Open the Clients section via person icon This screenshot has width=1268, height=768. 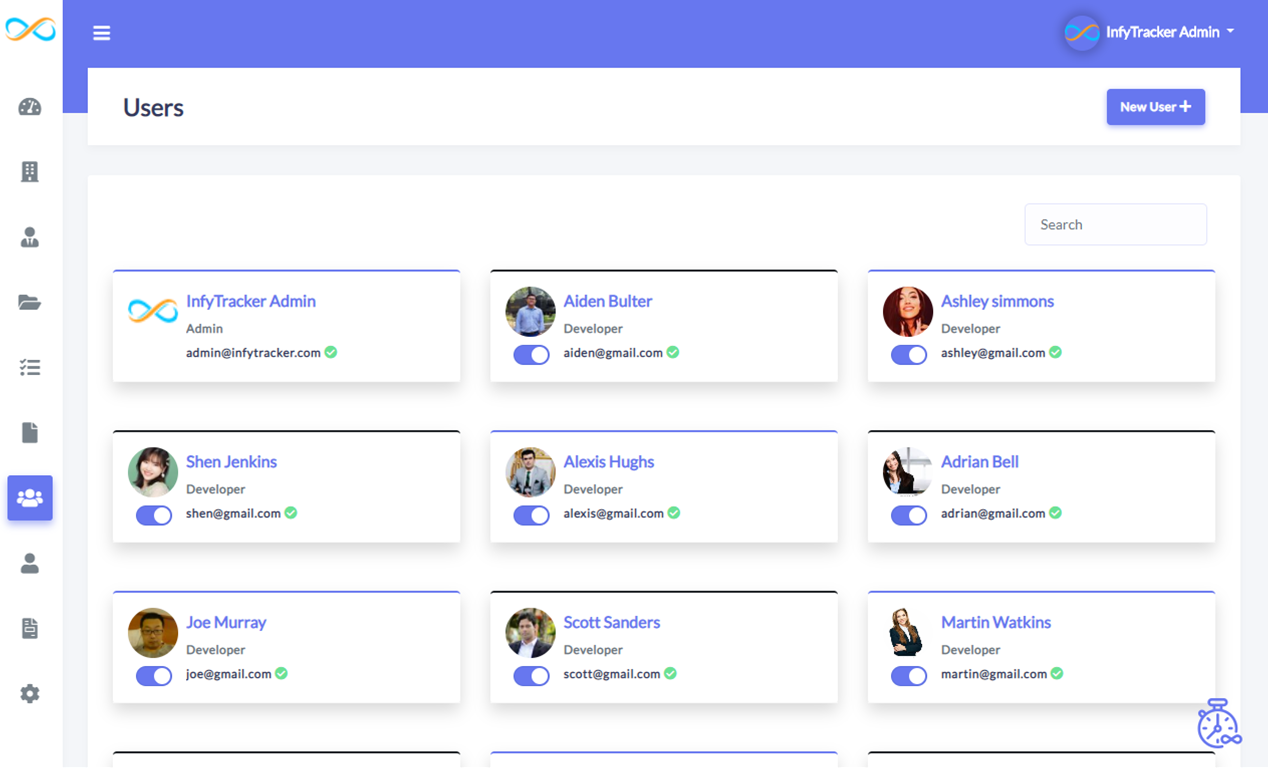pyautogui.click(x=30, y=237)
